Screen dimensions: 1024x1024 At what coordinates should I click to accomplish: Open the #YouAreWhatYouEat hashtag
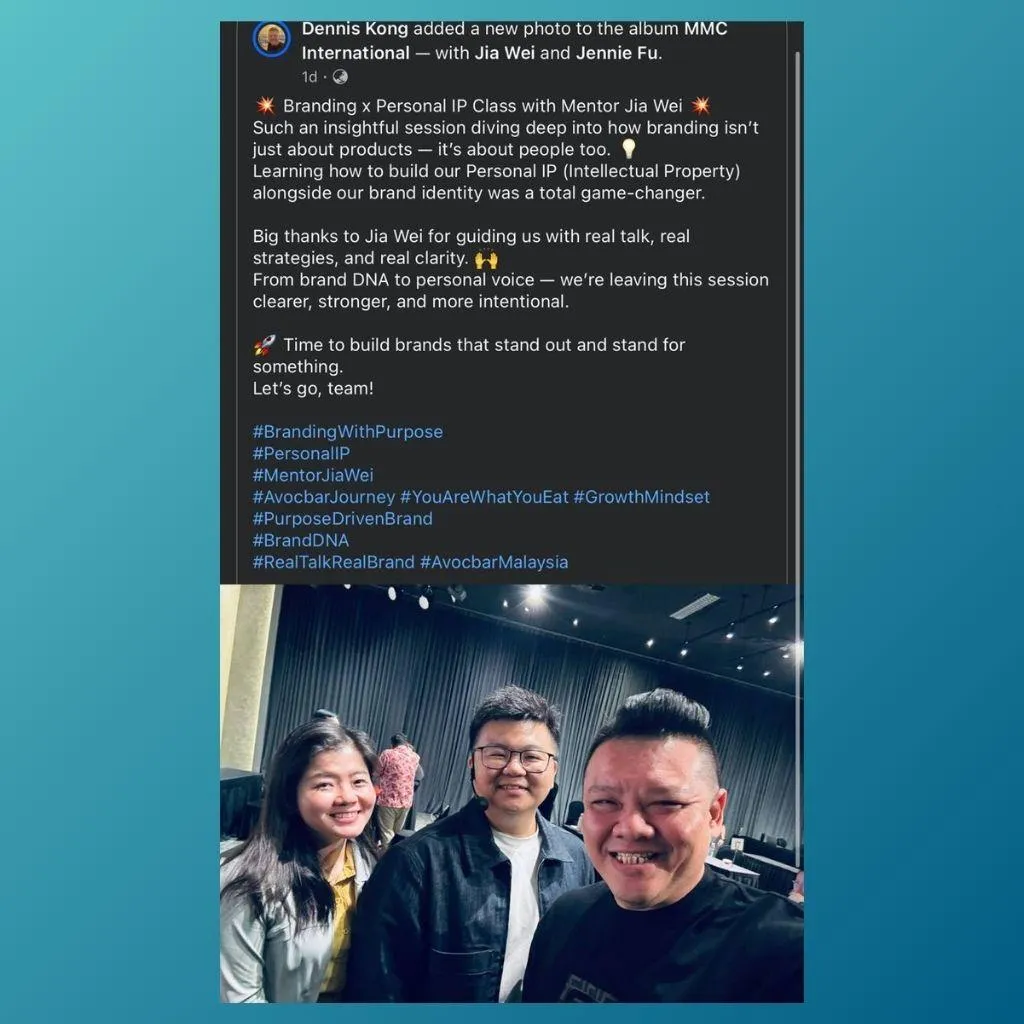pyautogui.click(x=484, y=497)
